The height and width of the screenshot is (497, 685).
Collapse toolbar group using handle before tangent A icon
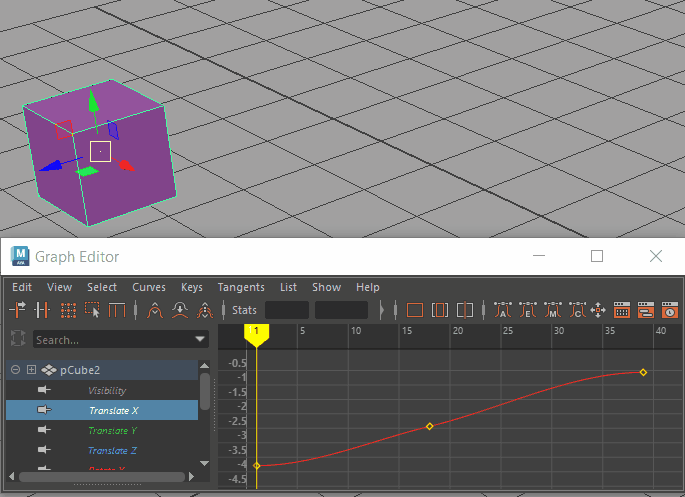483,310
